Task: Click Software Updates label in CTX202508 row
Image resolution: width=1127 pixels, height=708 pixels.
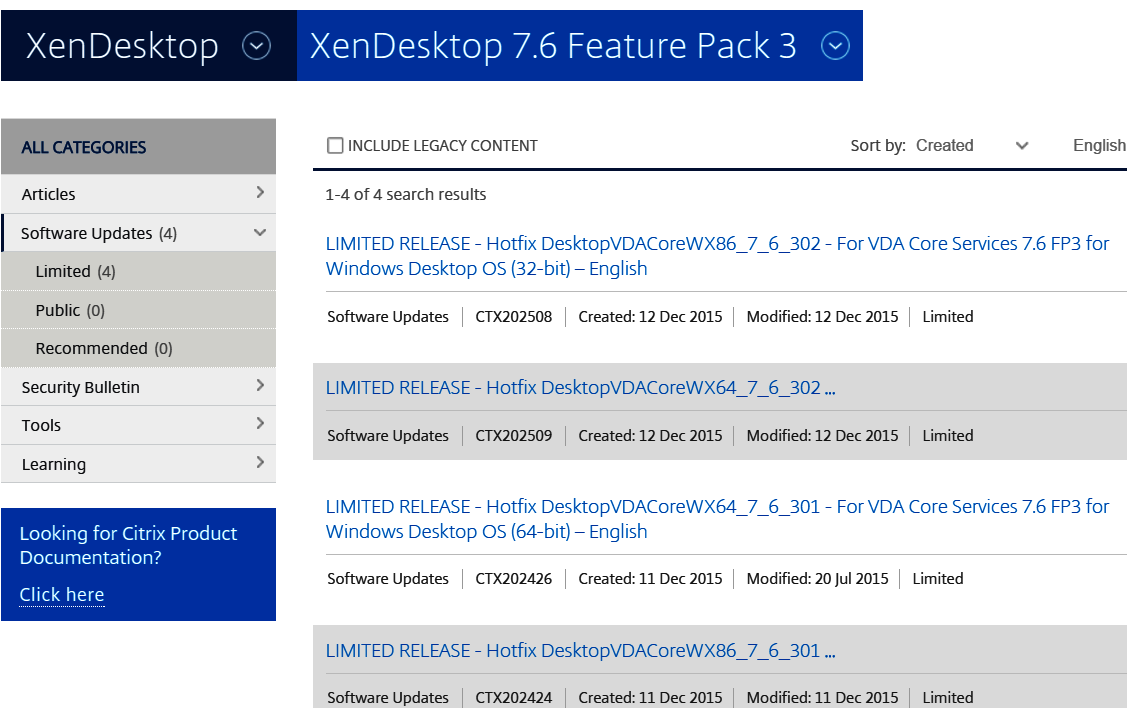Action: [x=388, y=317]
